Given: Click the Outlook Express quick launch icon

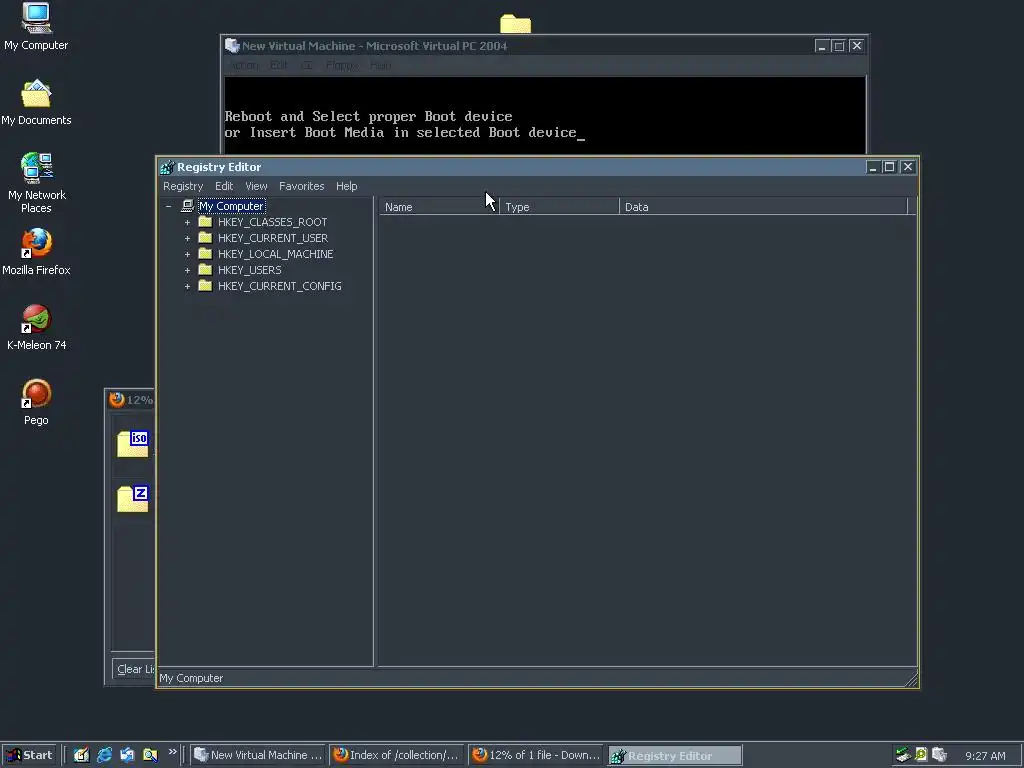Looking at the screenshot, I should click(x=127, y=755).
